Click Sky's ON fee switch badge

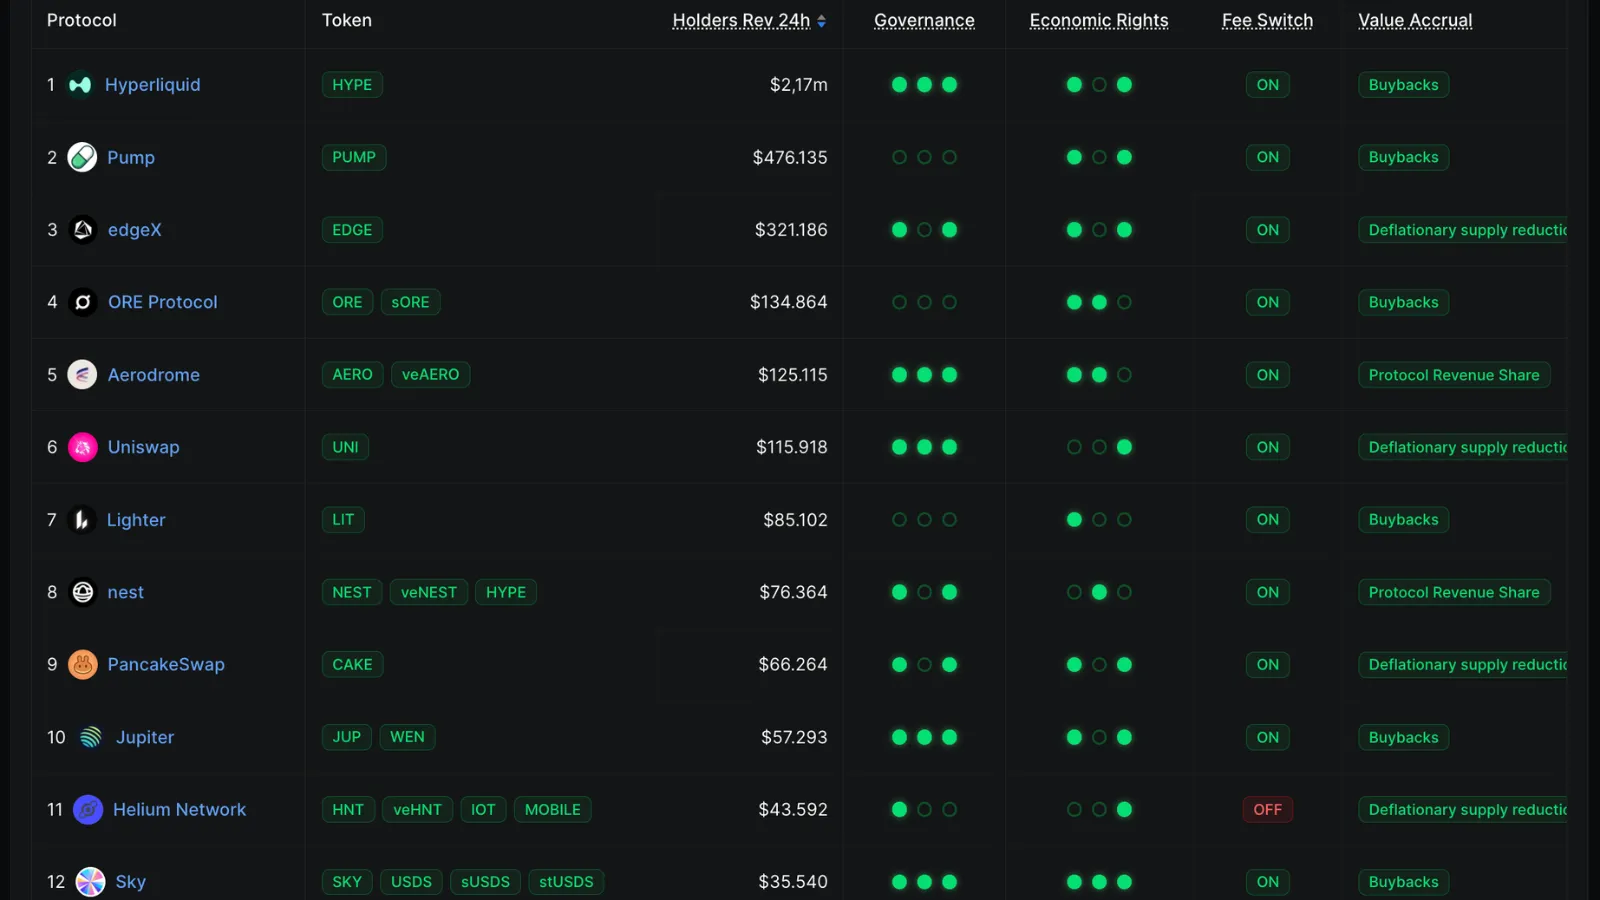point(1268,882)
